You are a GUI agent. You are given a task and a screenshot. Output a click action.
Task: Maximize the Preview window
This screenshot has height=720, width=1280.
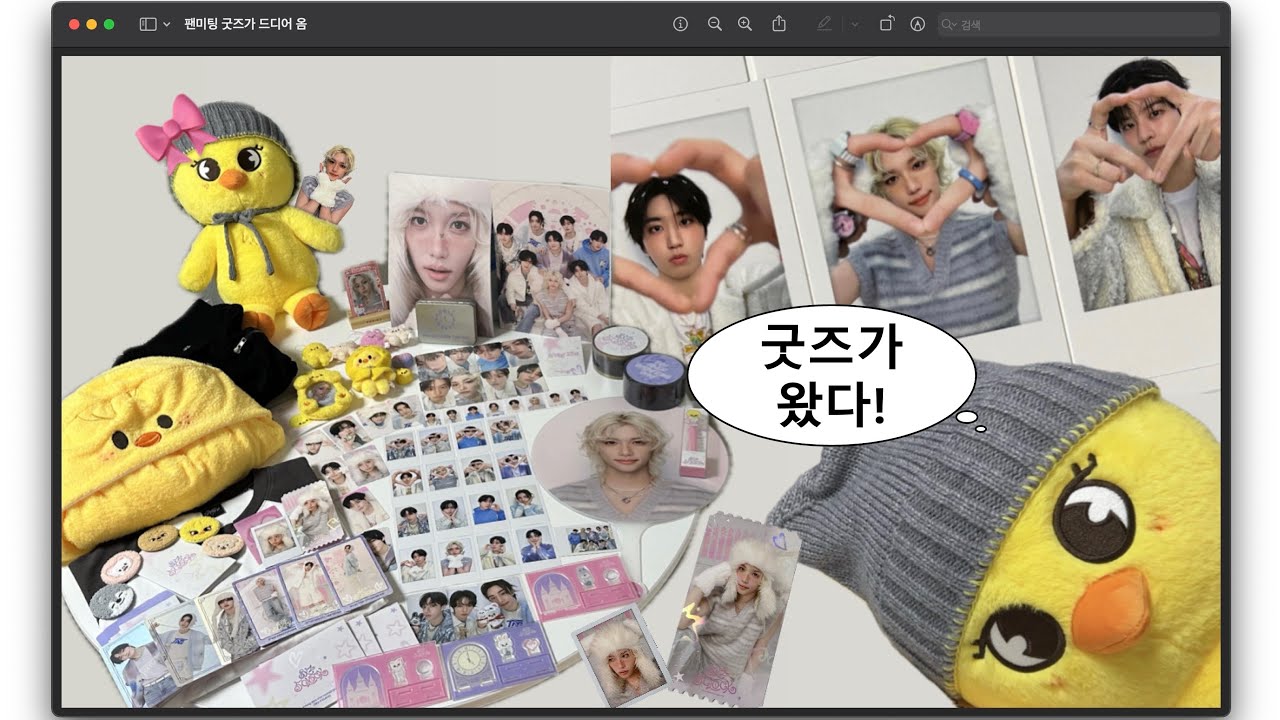(x=109, y=24)
